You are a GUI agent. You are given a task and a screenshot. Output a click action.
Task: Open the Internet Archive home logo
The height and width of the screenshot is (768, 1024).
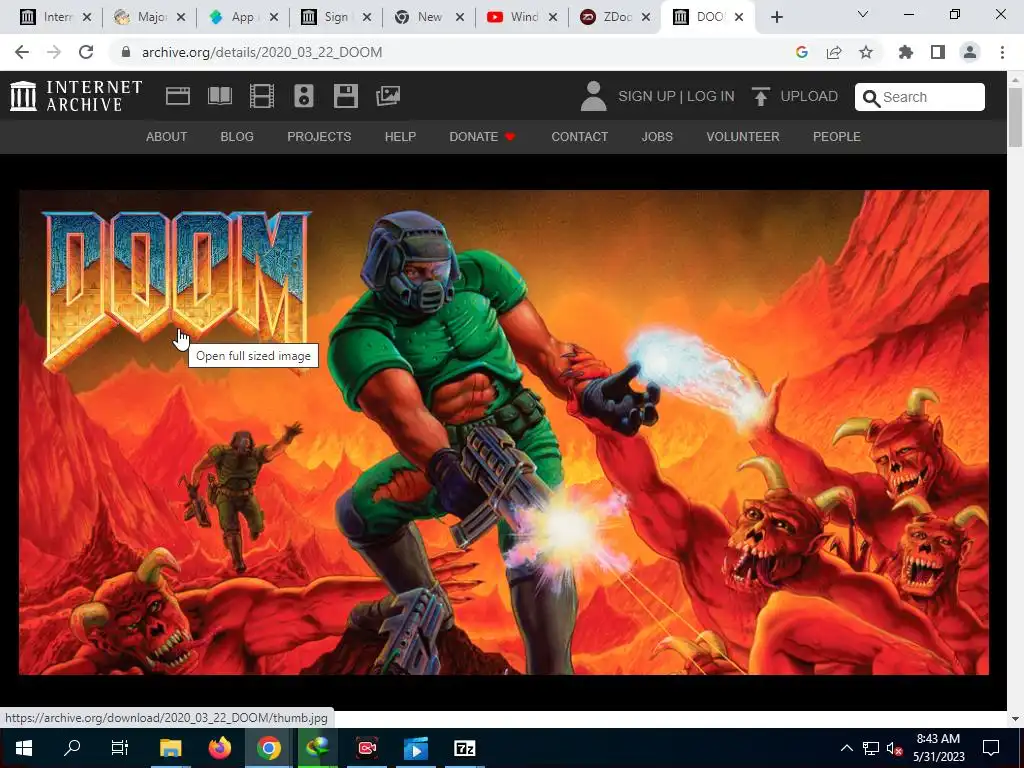(x=76, y=96)
